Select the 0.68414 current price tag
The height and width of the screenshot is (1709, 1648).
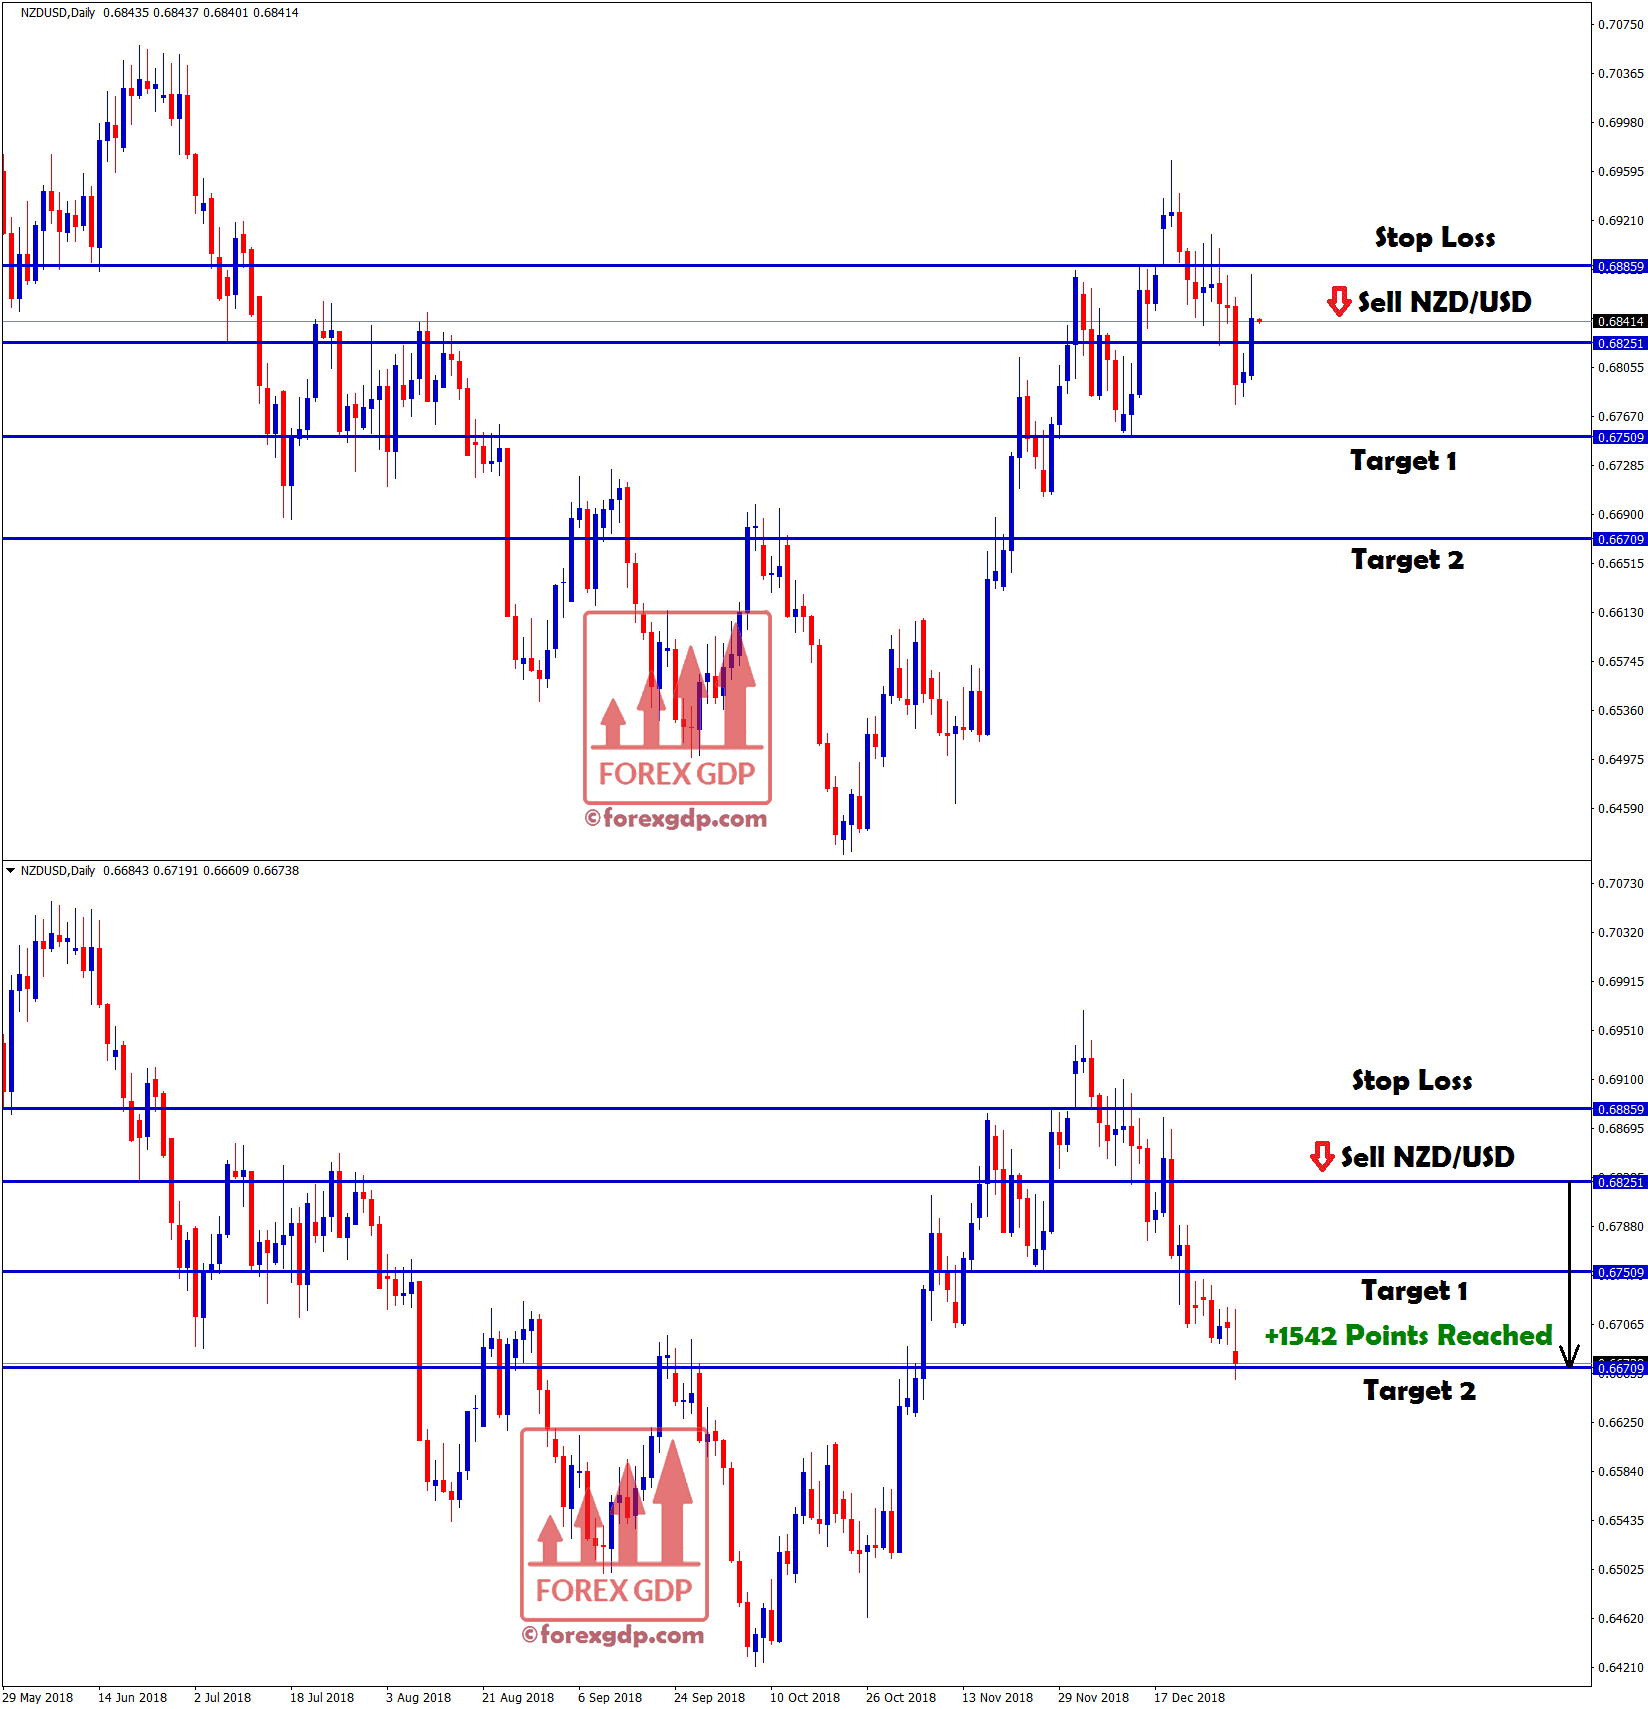coord(1619,321)
